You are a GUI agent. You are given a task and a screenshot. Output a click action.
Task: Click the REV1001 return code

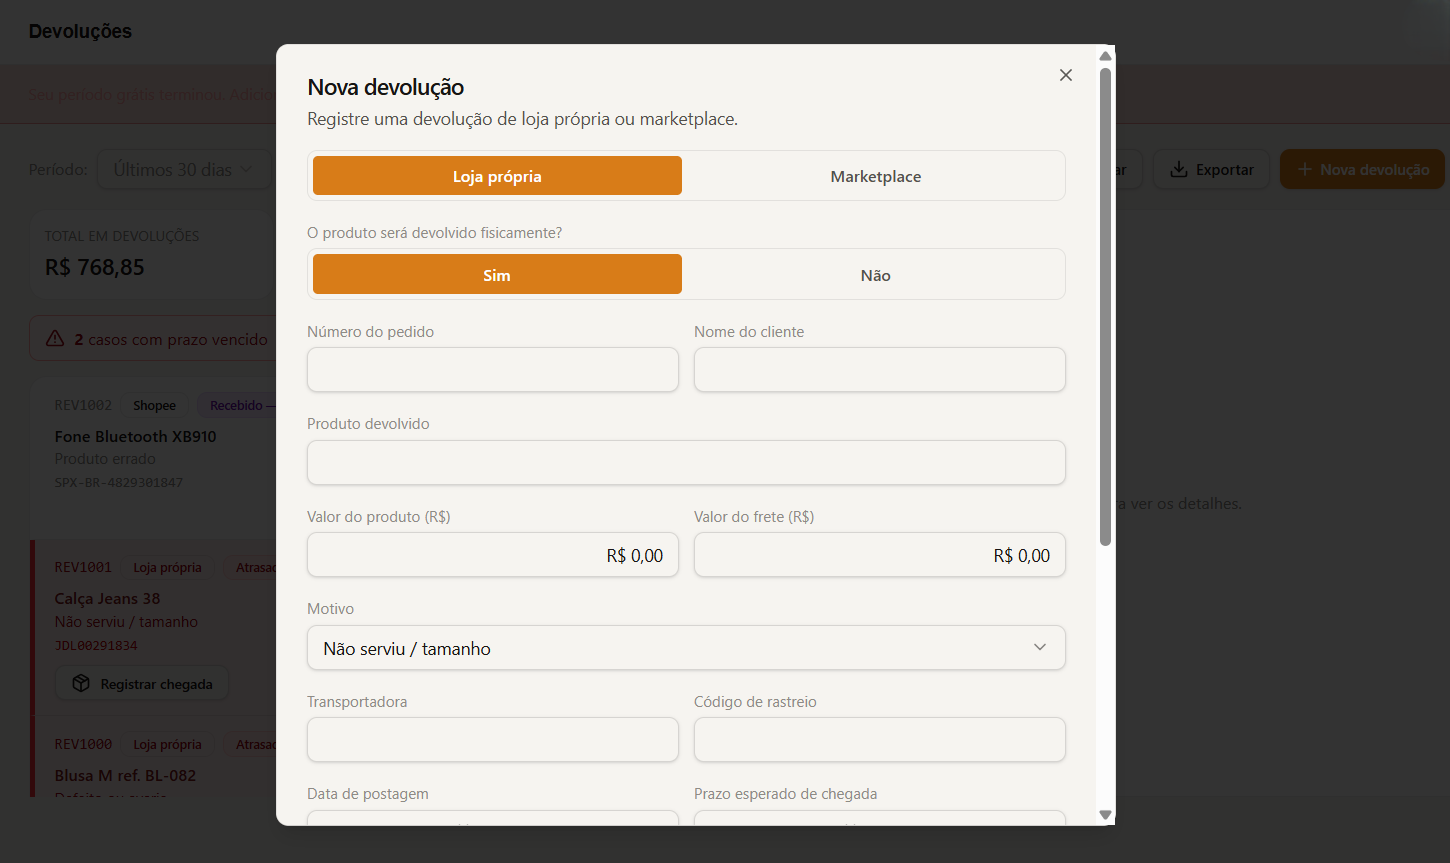(83, 567)
